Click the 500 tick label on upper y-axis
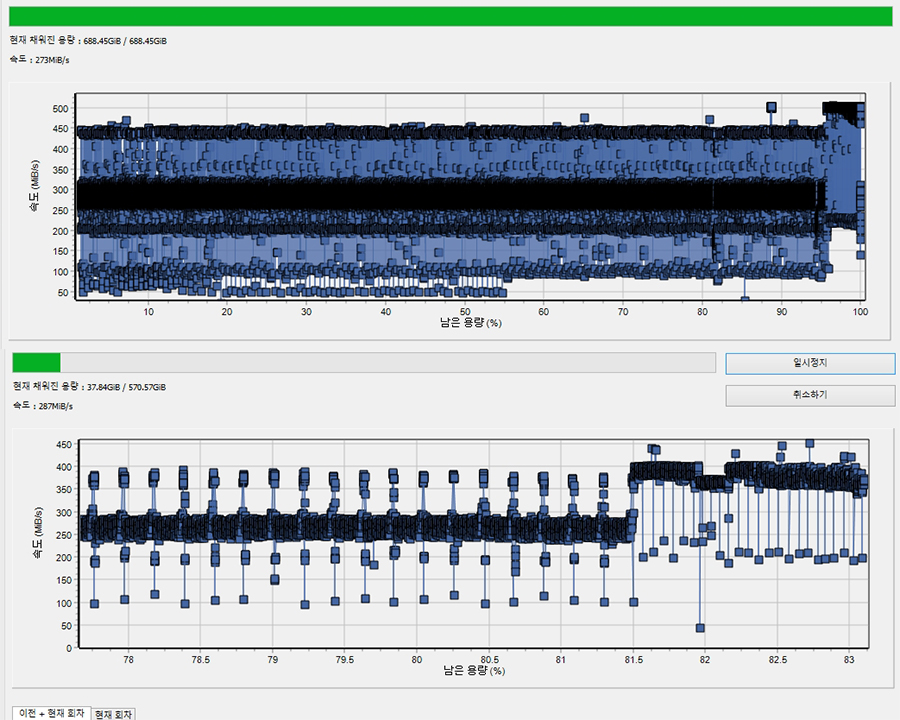 (60, 108)
